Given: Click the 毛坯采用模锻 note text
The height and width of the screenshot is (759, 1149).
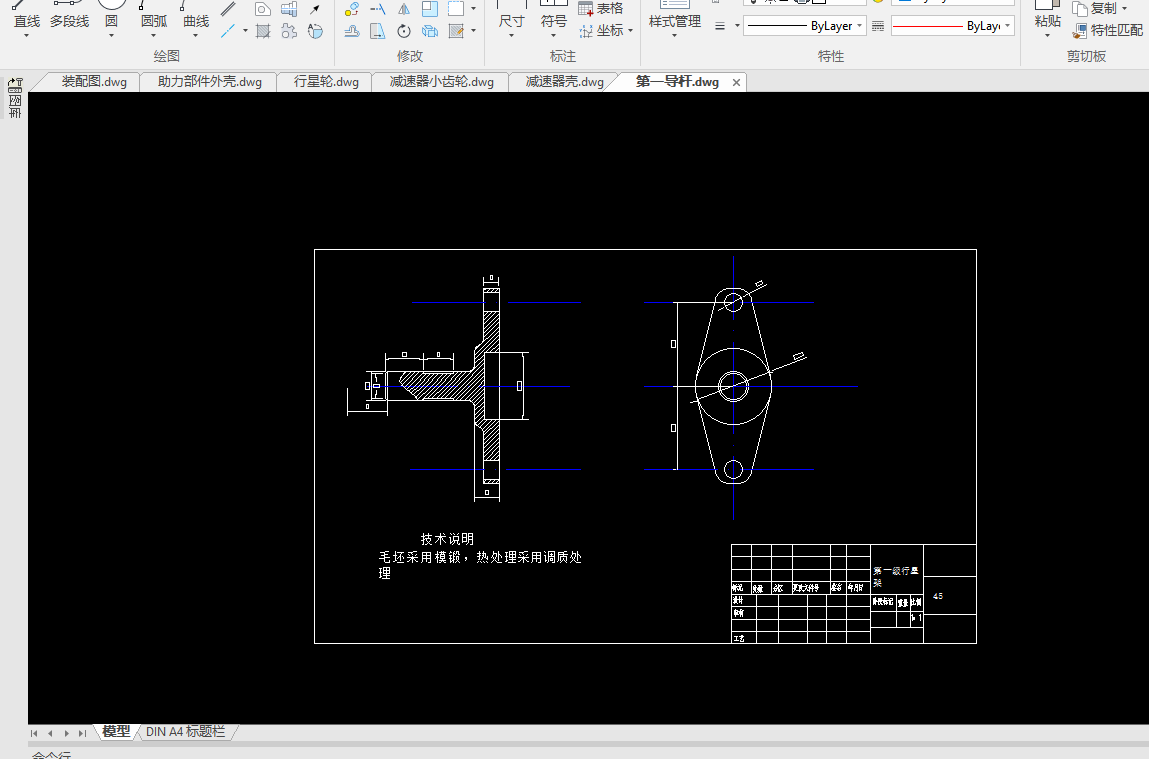Looking at the screenshot, I should click(420, 558).
